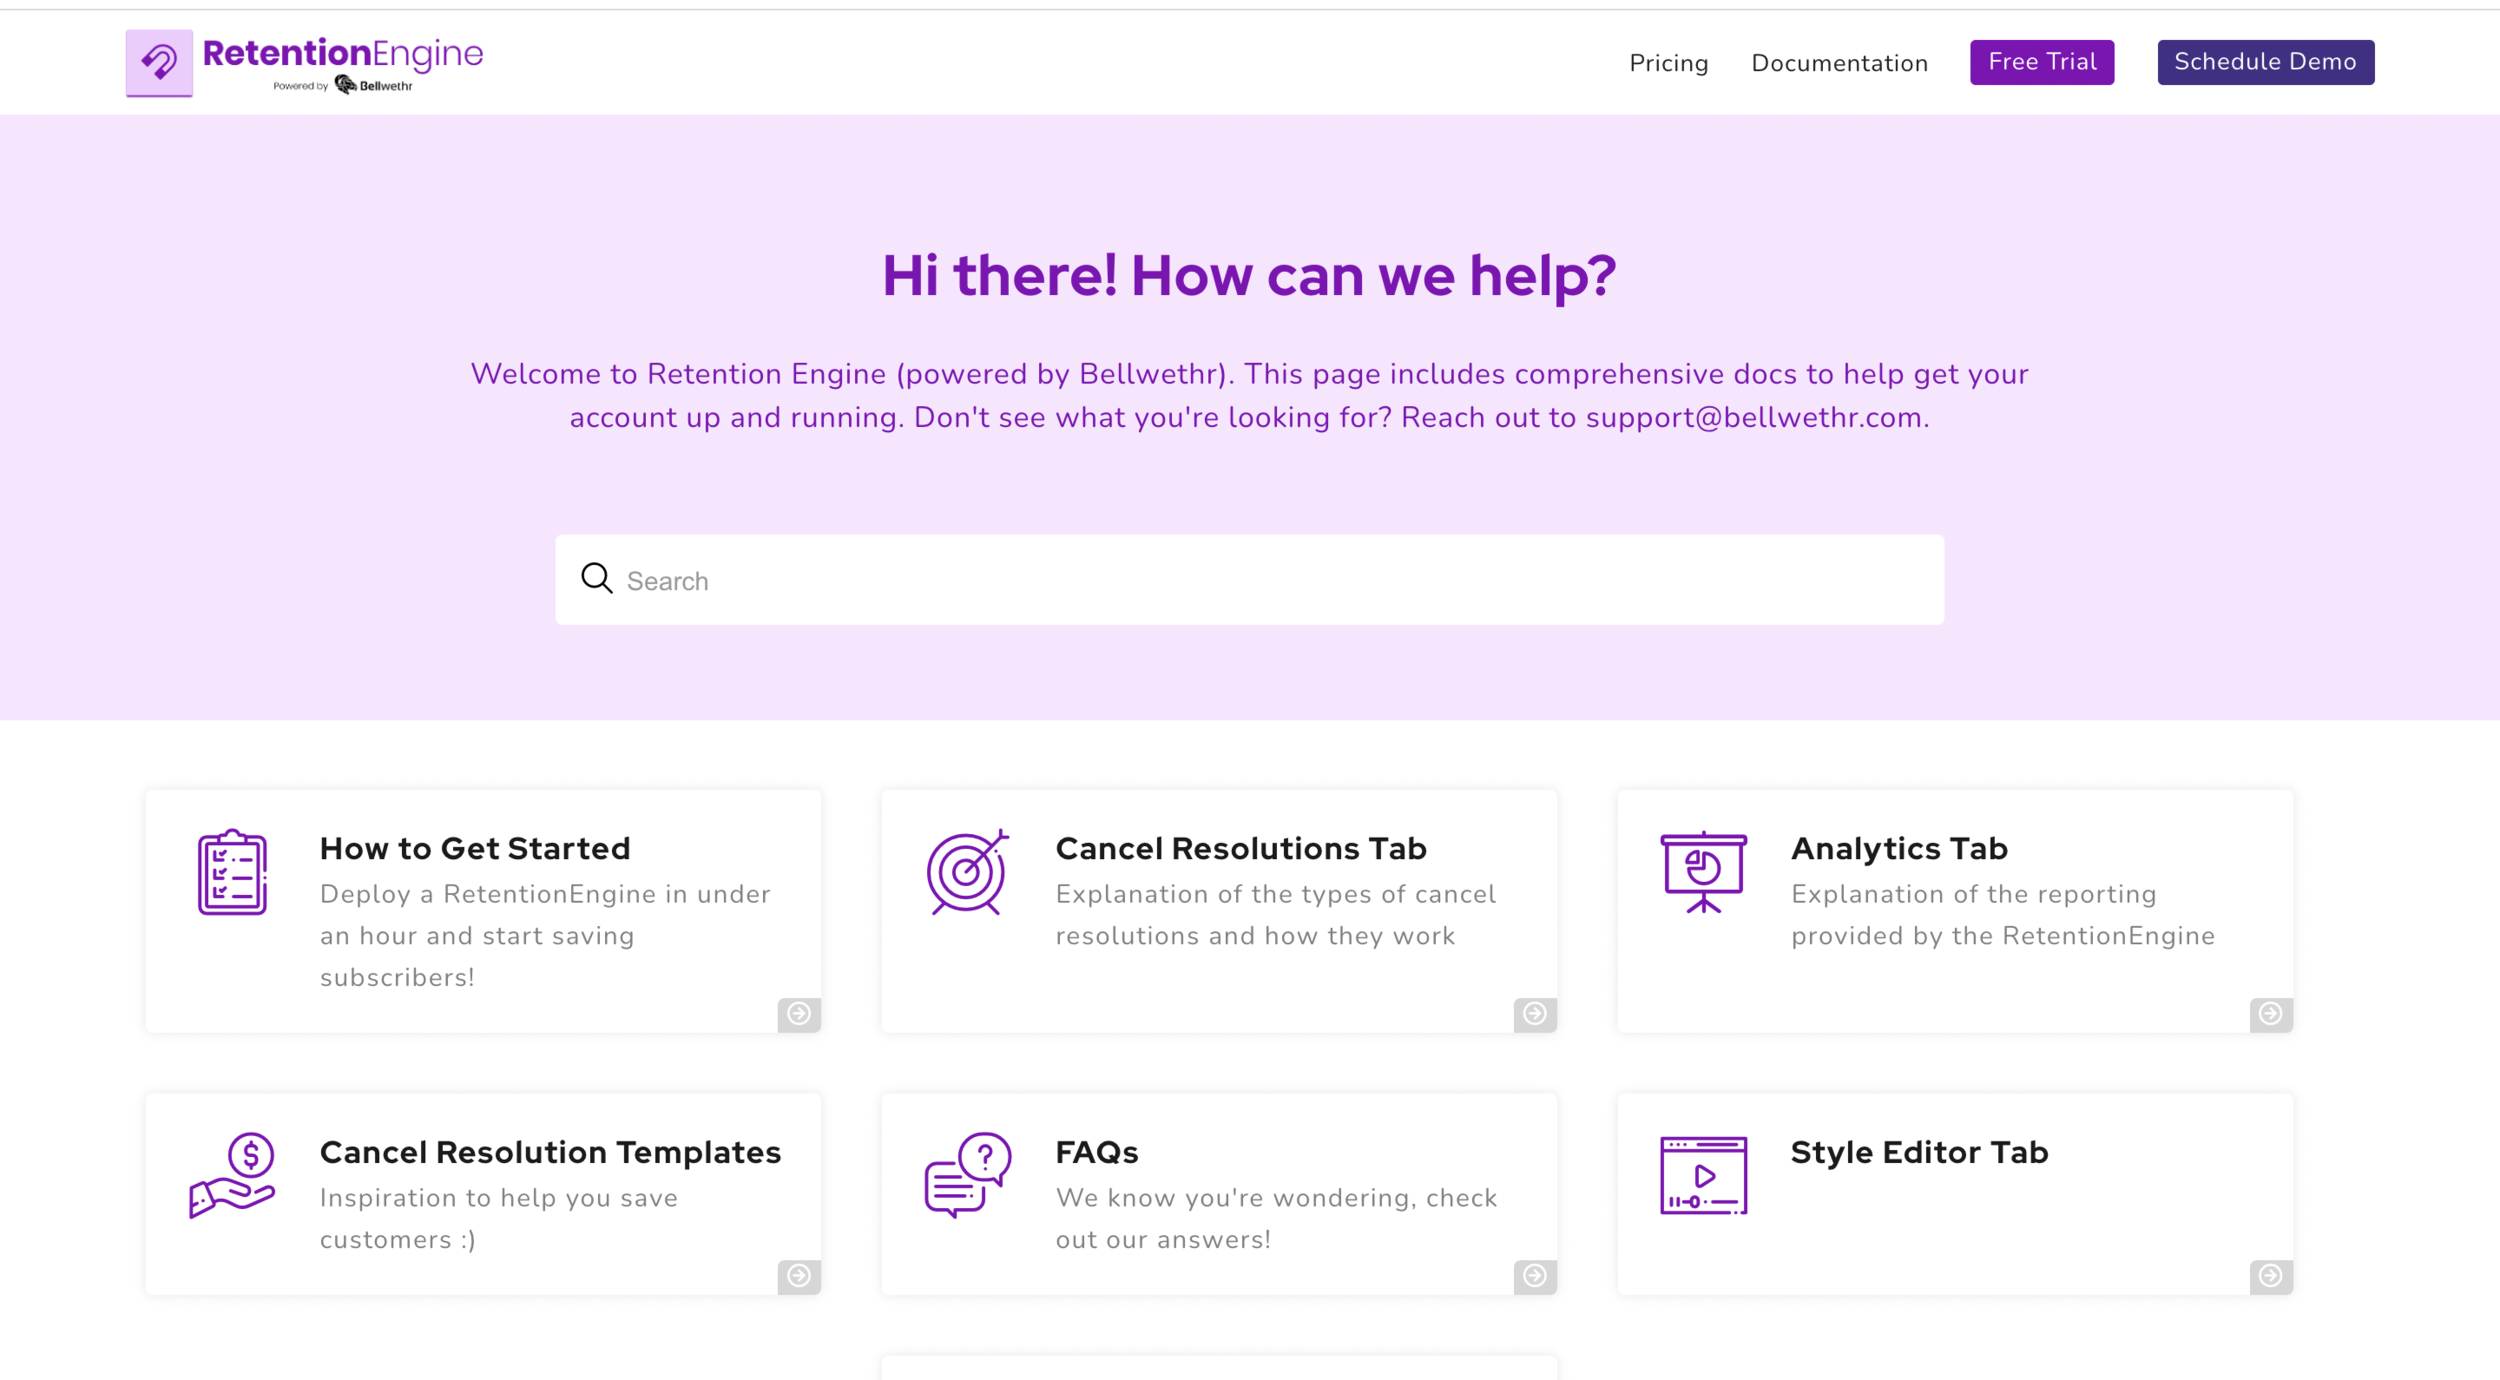Click the magnifying glass search icon
Viewport: 2500px width, 1380px height.
pos(597,578)
